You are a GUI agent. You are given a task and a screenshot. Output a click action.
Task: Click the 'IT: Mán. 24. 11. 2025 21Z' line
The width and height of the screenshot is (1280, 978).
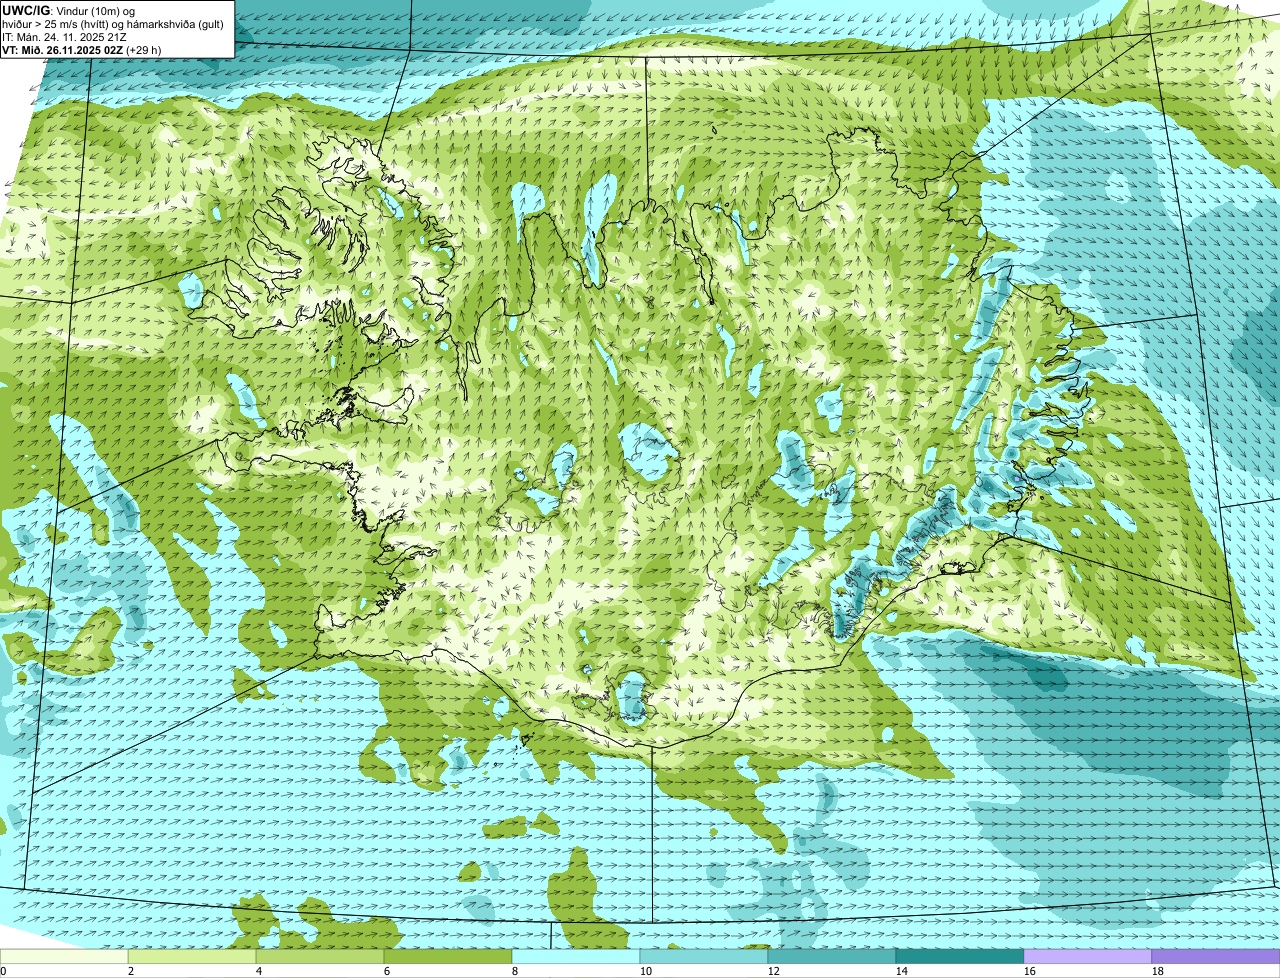[x=65, y=36]
